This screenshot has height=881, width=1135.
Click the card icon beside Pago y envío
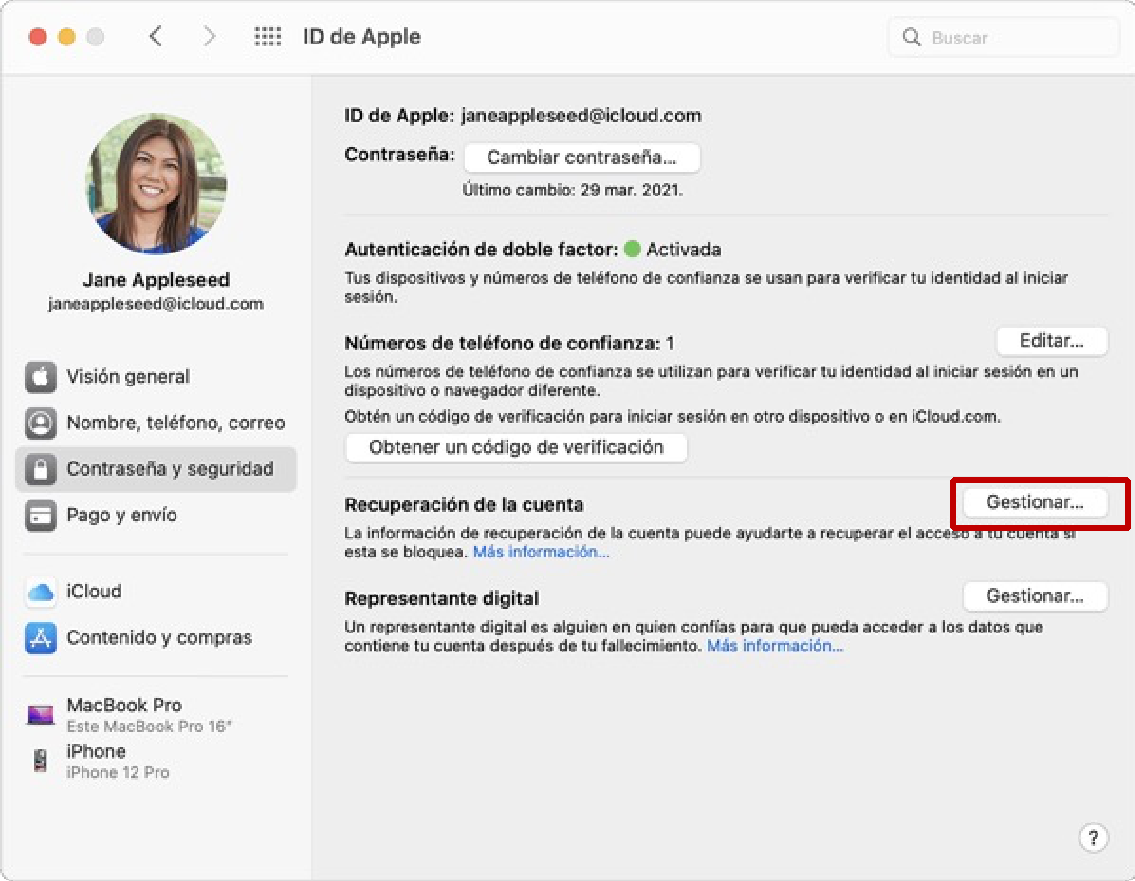[x=41, y=515]
